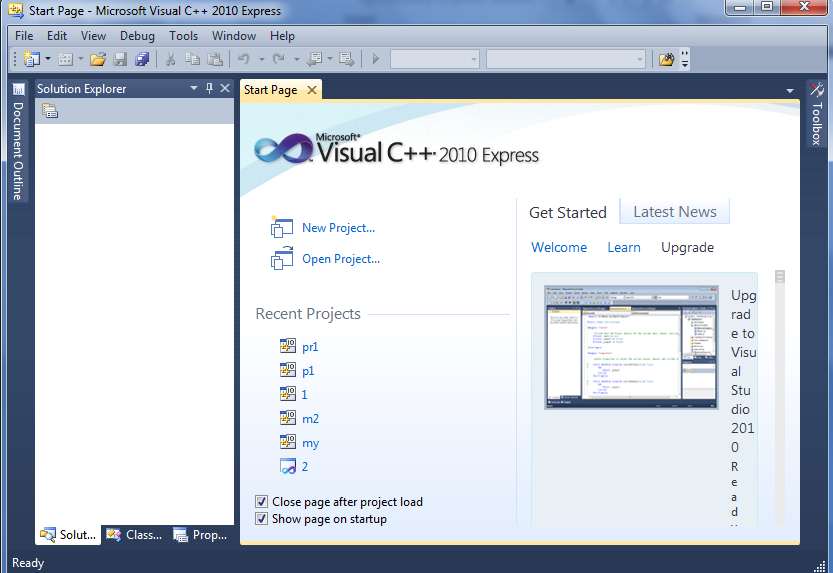Click the Start Page tab label
Viewport: 833px width, 573px height.
click(270, 90)
